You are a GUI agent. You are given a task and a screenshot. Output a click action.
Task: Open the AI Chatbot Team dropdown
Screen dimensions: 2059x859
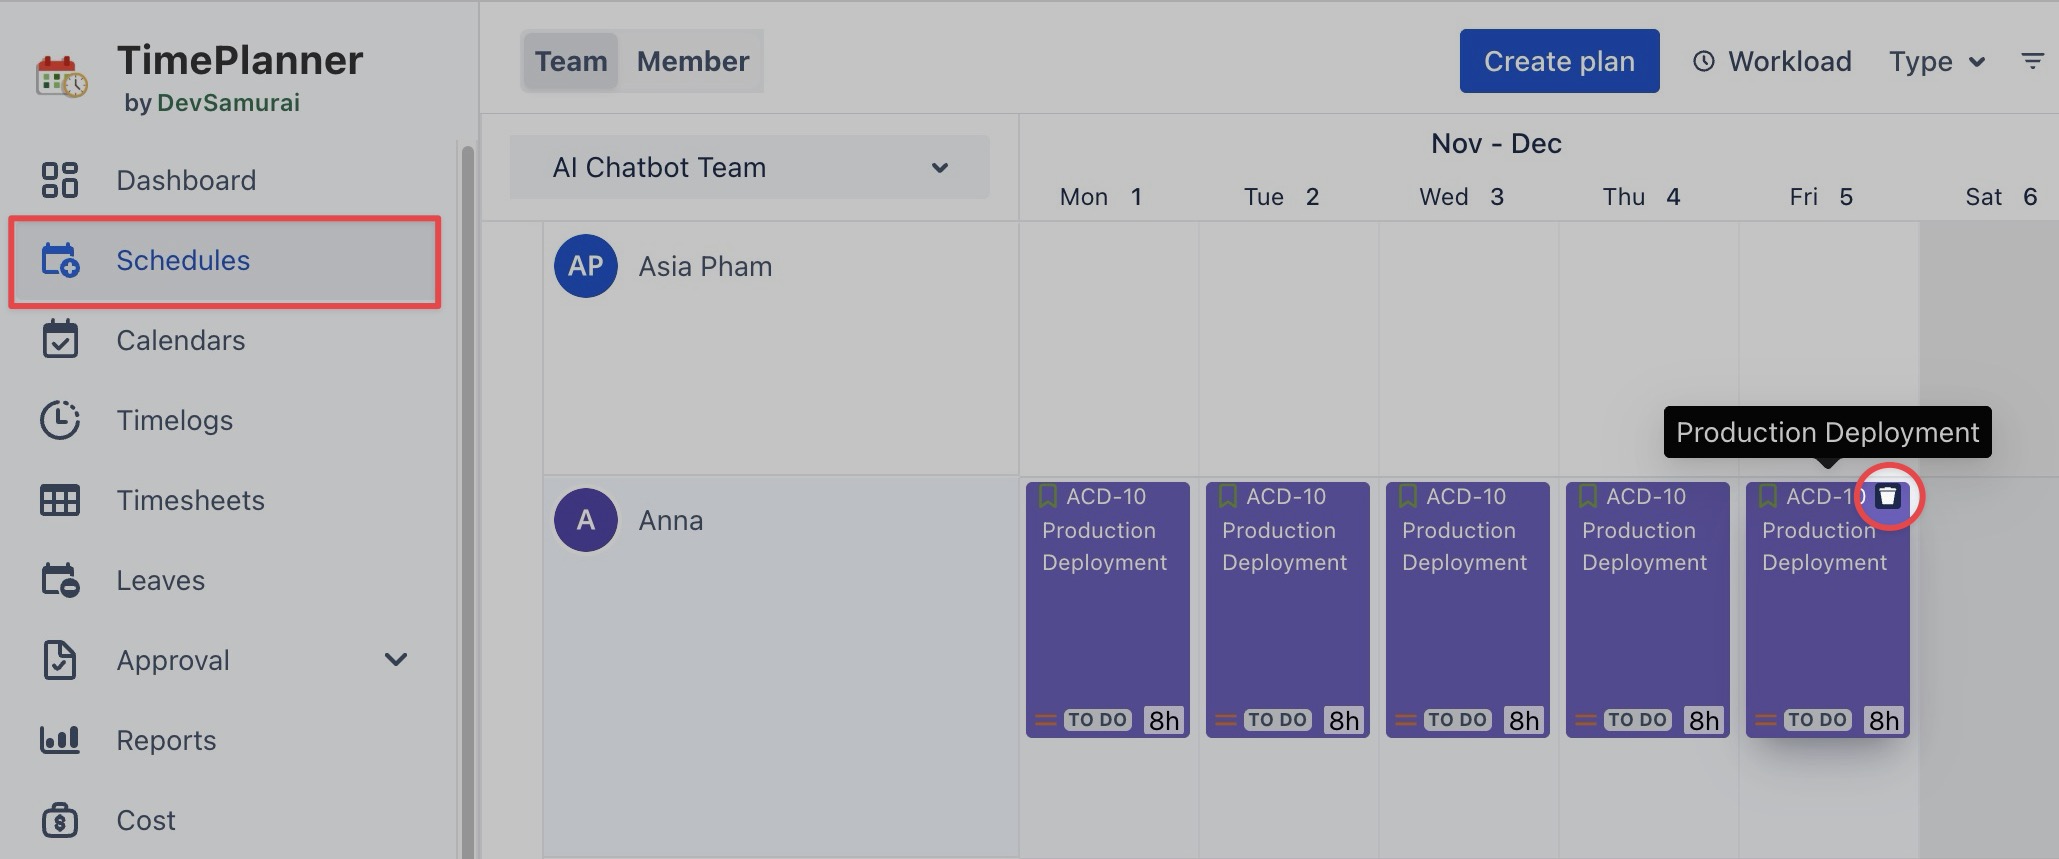[750, 167]
